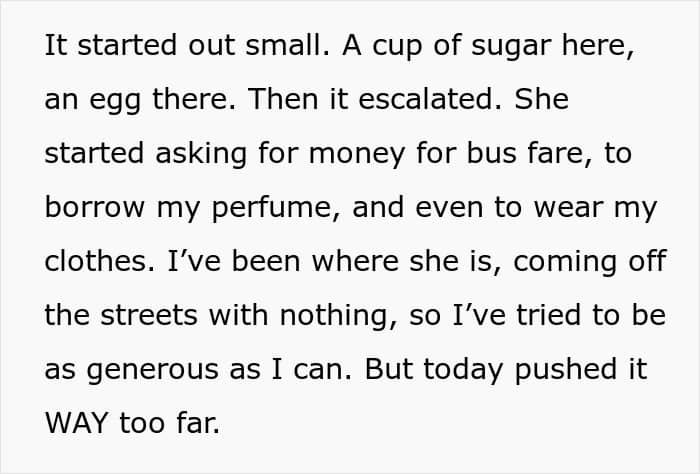Click the word "clothes."
The image size is (700, 474).
pos(100,261)
